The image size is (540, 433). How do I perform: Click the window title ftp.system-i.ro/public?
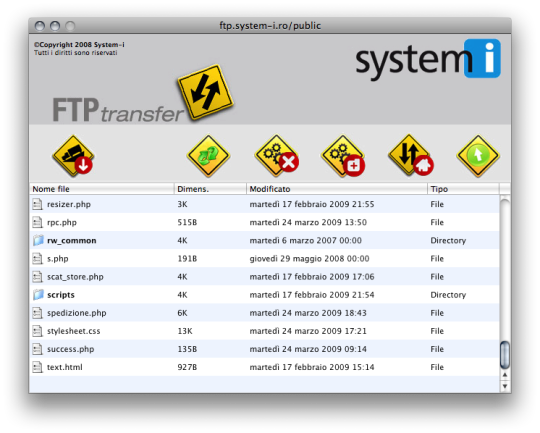point(270,25)
